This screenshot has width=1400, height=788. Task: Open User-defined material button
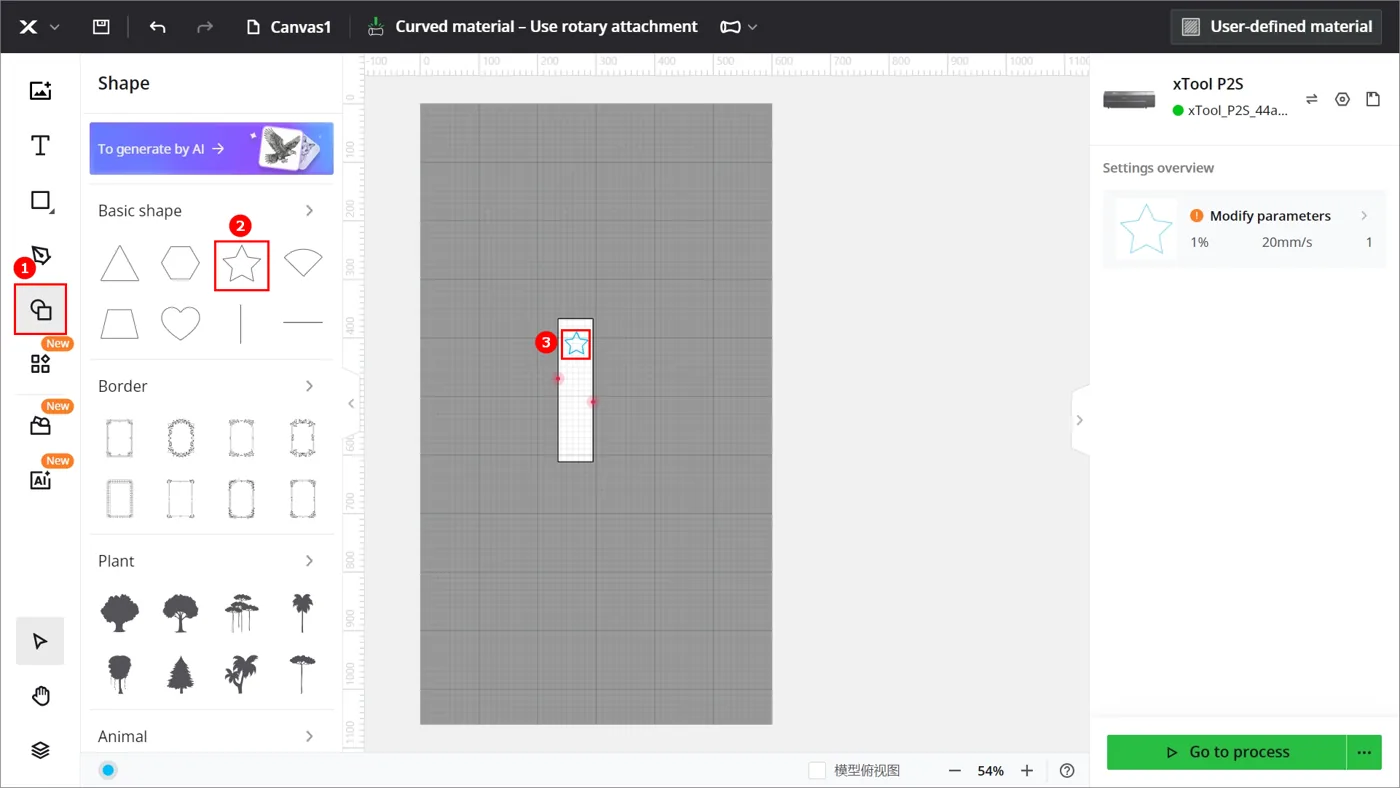[x=1276, y=27]
